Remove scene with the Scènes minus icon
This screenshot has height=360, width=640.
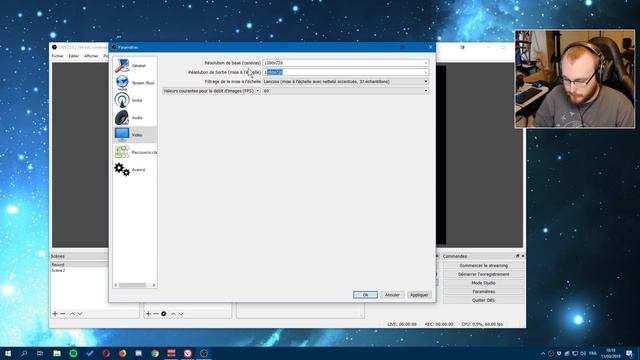point(62,313)
